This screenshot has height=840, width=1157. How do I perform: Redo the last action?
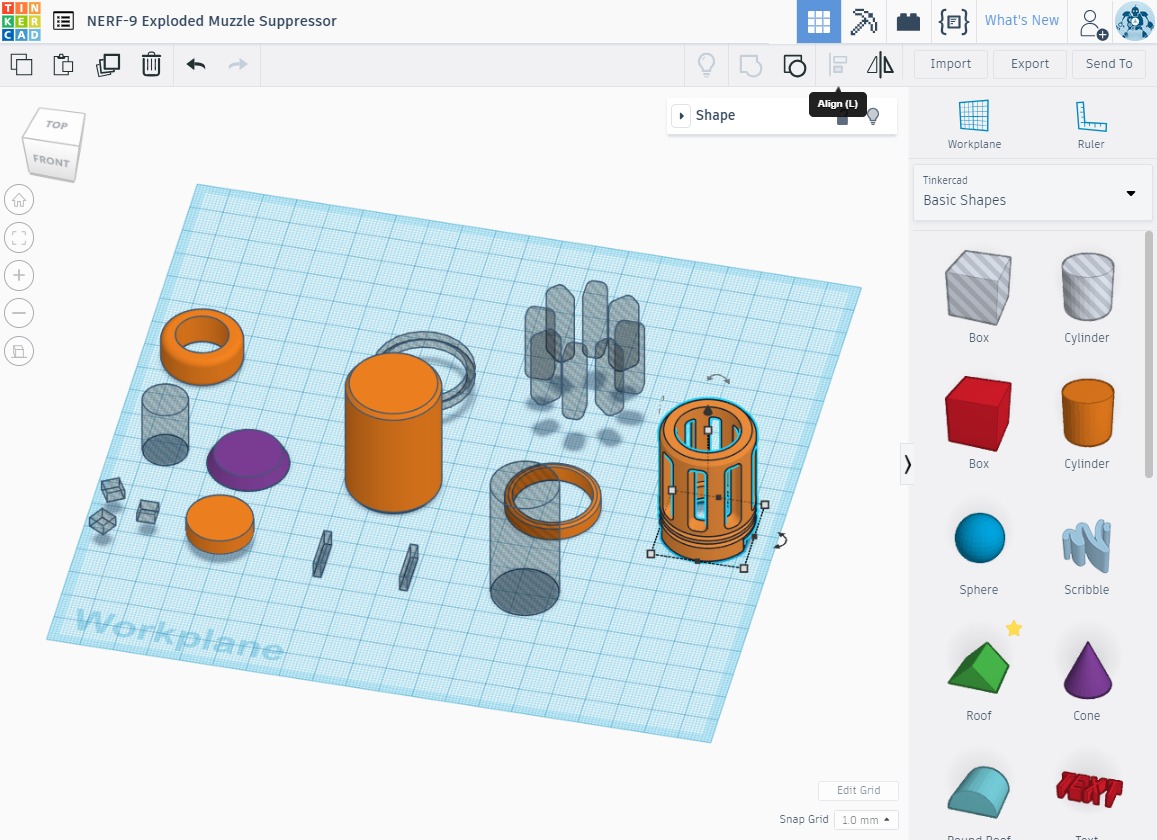tap(238, 65)
